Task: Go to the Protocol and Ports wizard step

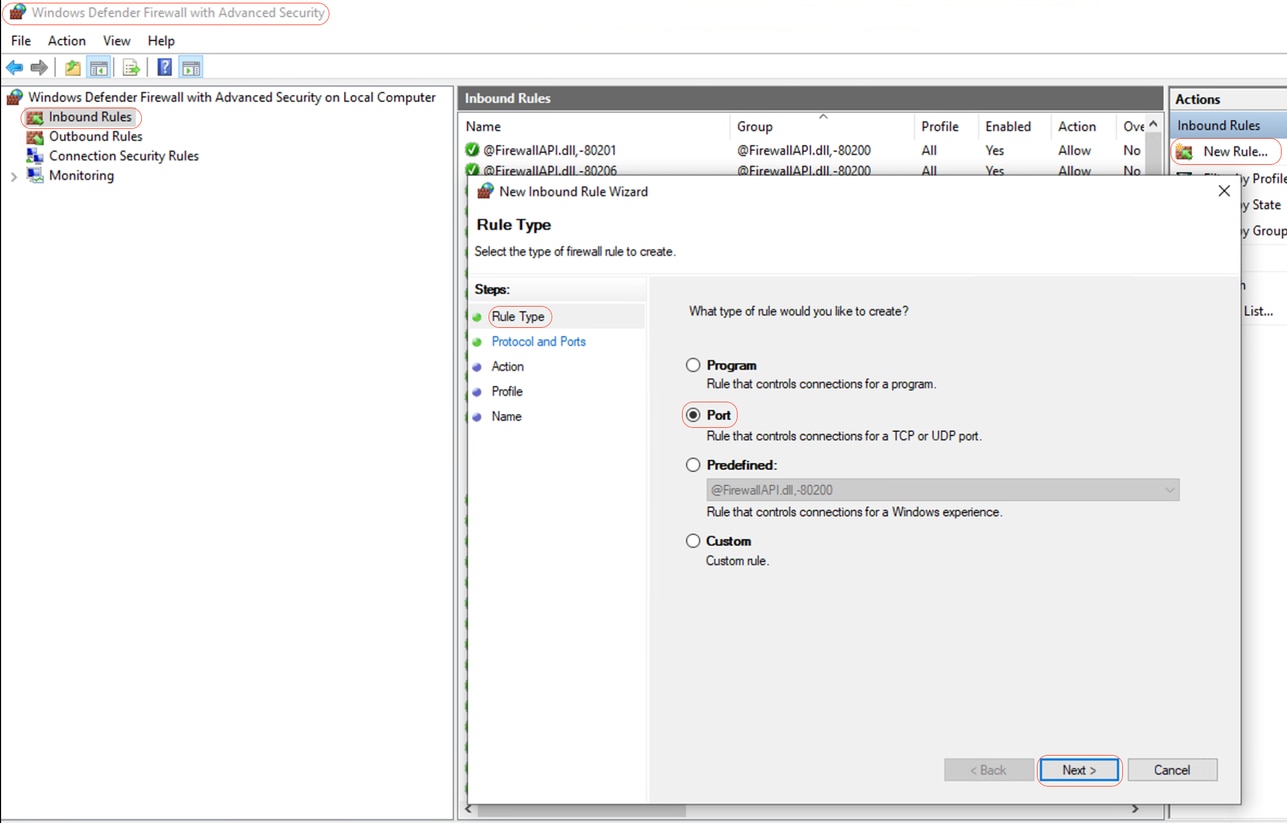Action: pyautogui.click(x=538, y=342)
